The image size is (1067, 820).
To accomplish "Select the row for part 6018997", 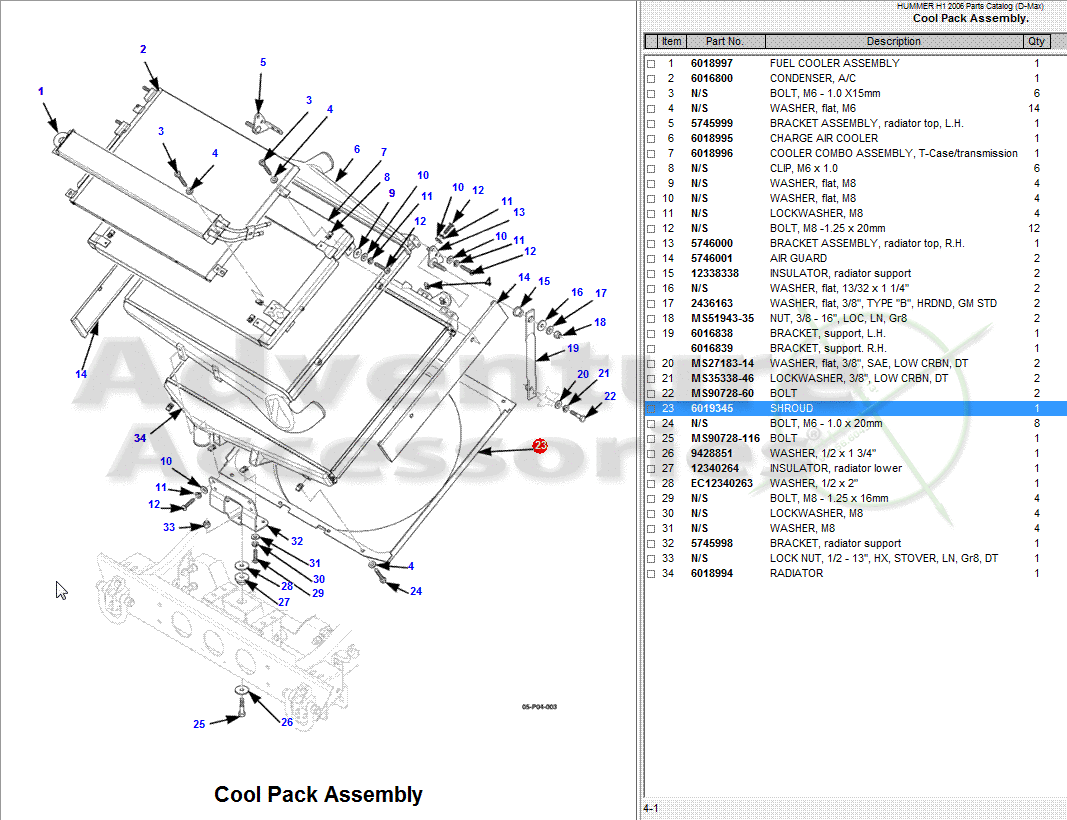I will [855, 63].
